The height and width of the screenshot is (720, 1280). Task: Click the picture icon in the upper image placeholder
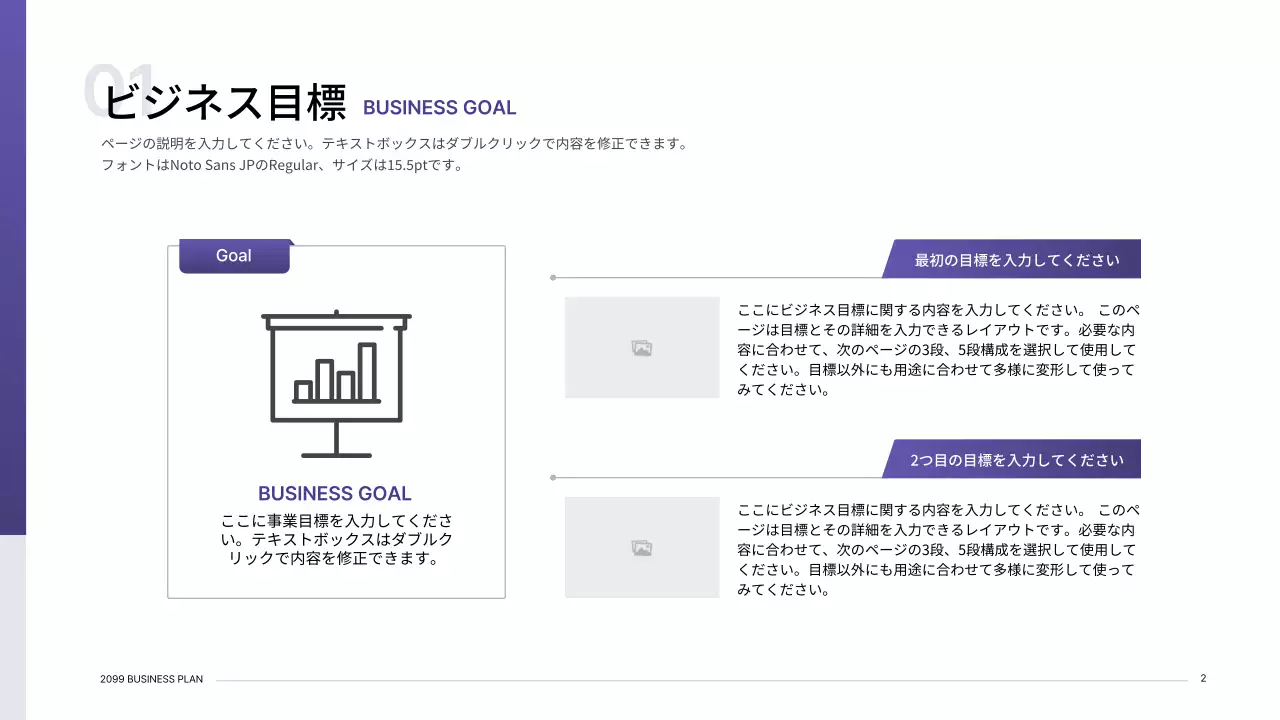[642, 348]
